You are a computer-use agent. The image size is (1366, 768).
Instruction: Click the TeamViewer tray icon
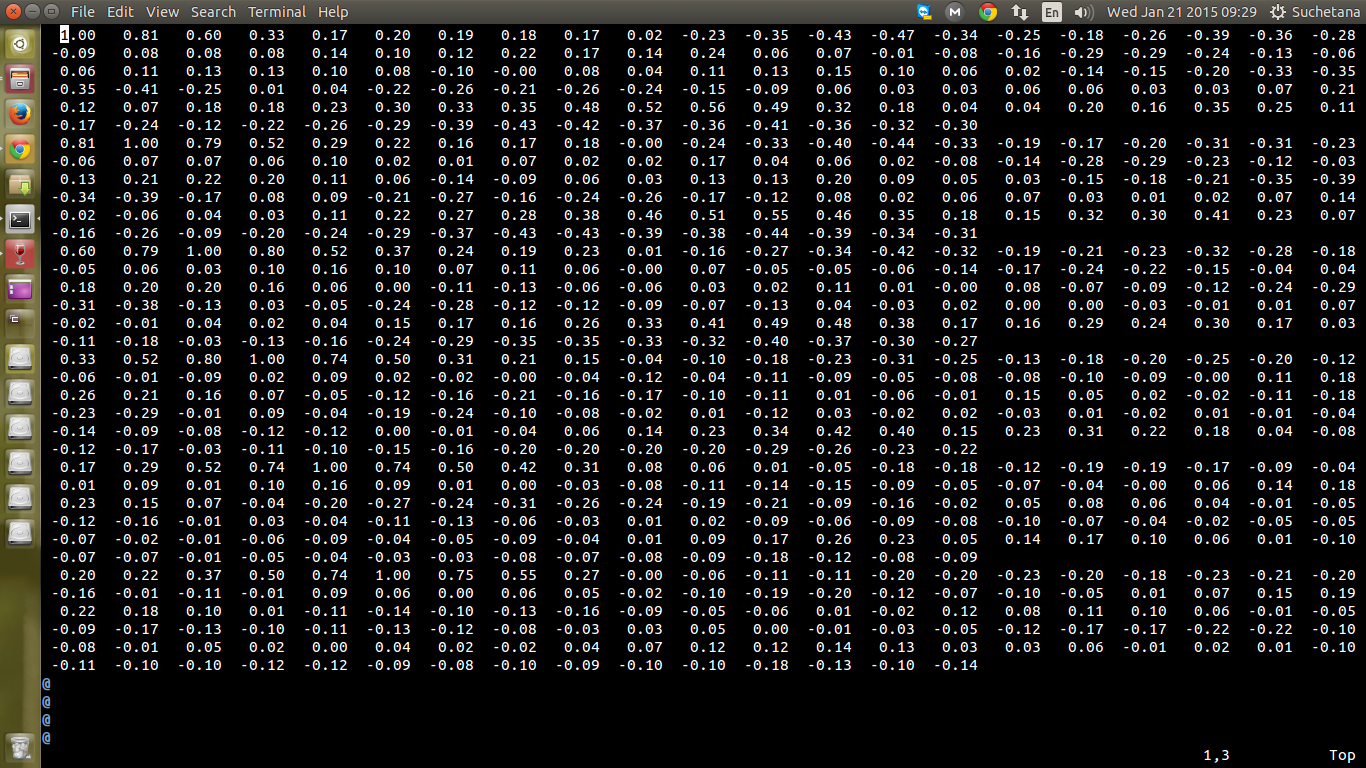pyautogui.click(x=925, y=12)
